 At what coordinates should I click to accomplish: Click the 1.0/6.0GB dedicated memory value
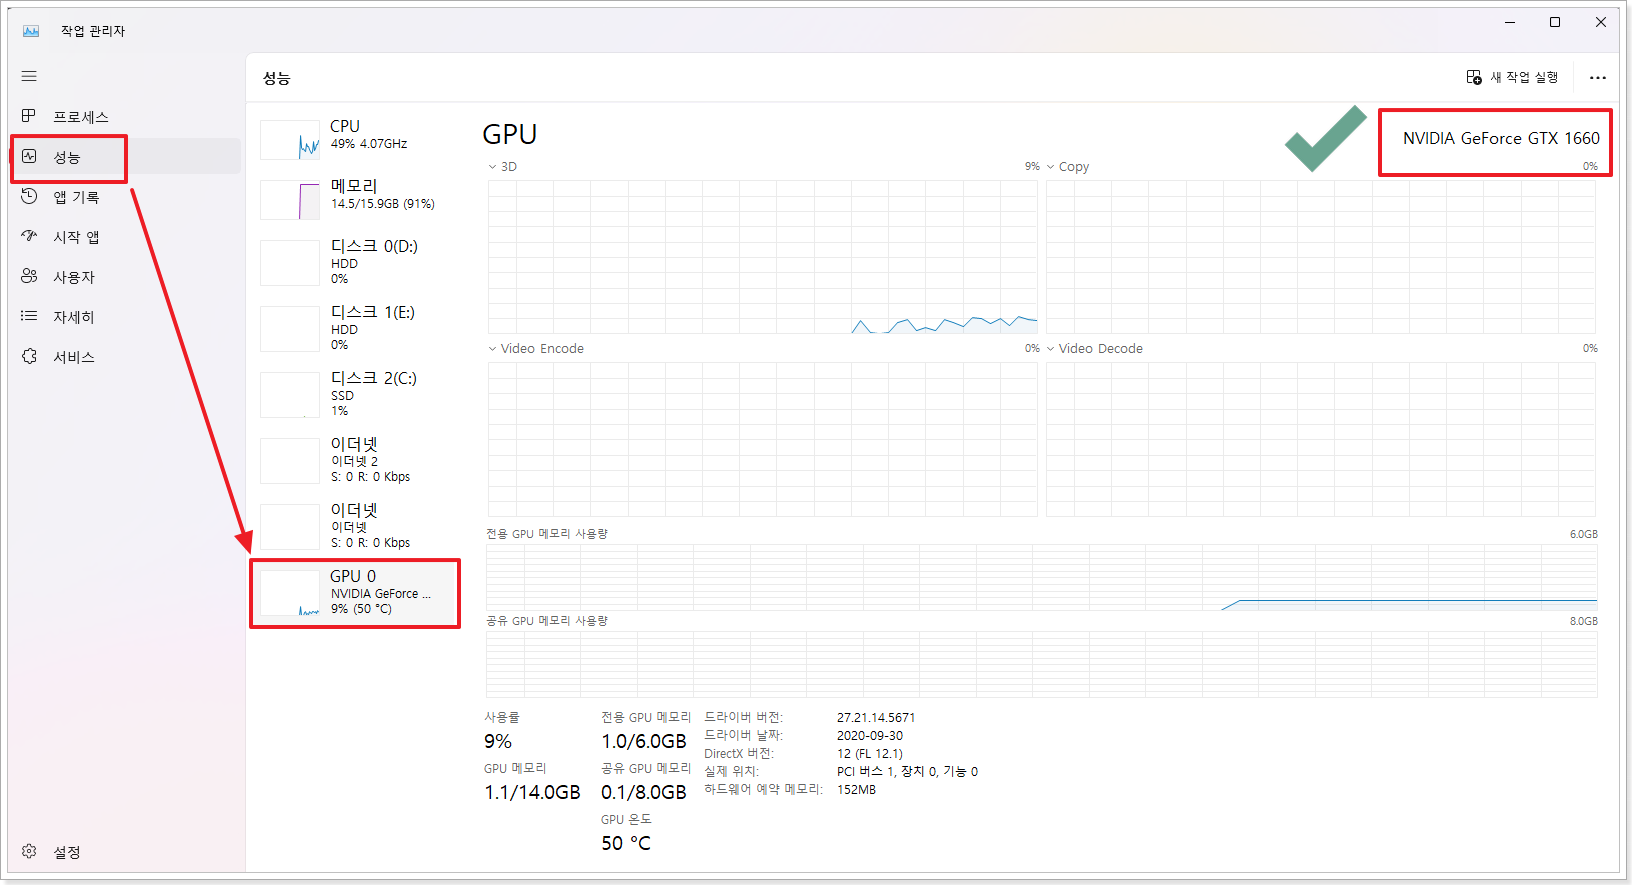click(644, 741)
